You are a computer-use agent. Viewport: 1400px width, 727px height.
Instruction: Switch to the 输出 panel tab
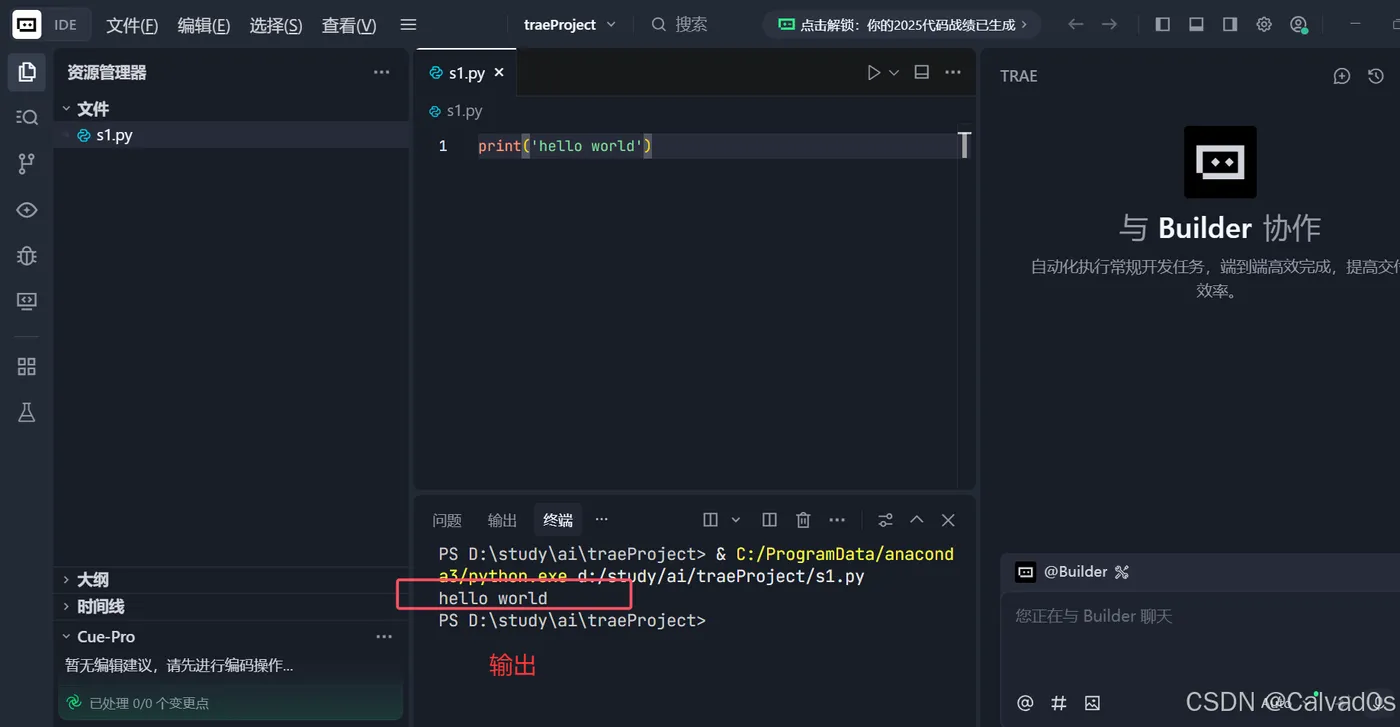(x=502, y=520)
